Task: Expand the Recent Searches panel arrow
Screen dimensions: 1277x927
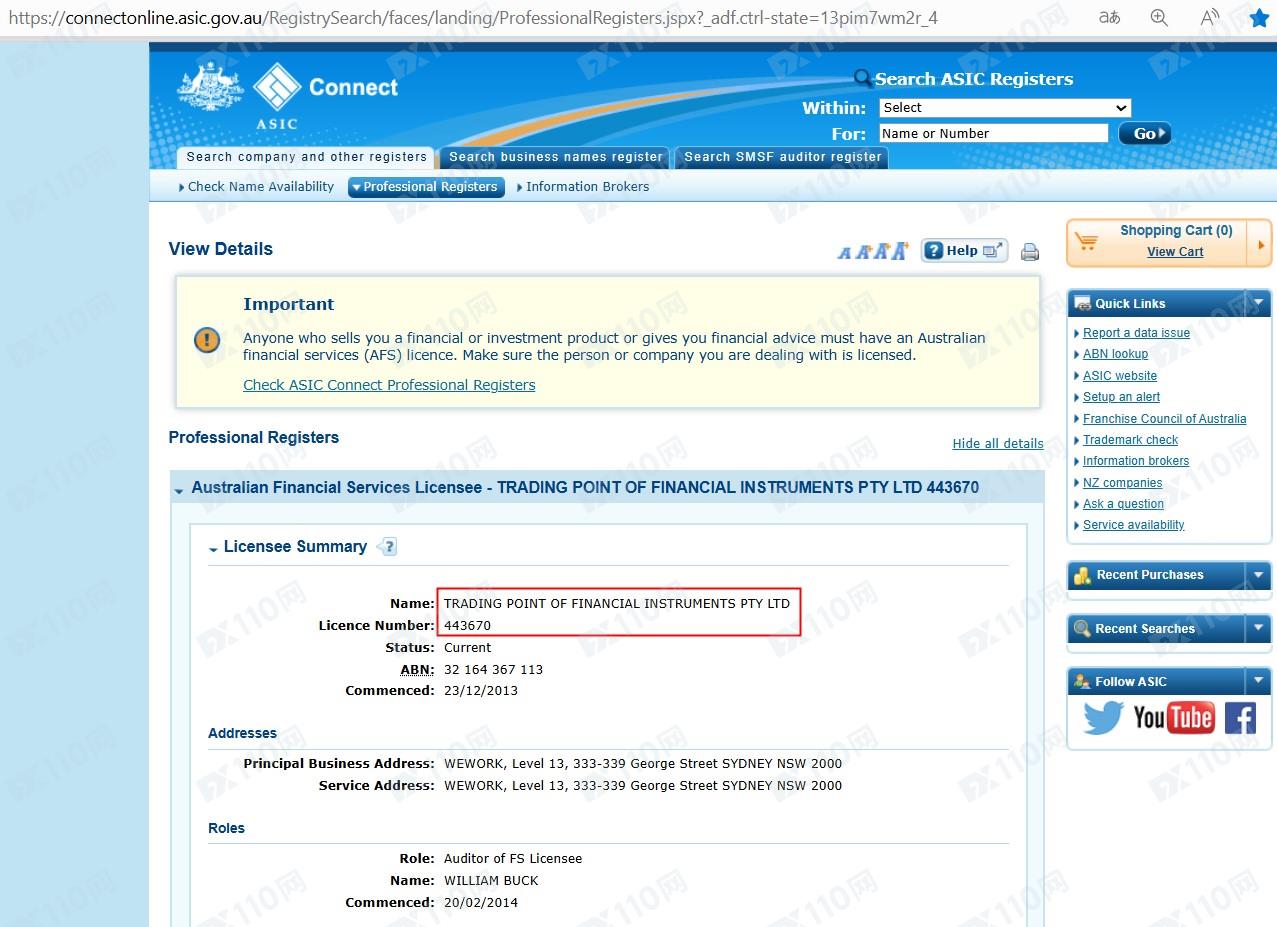Action: [1258, 629]
